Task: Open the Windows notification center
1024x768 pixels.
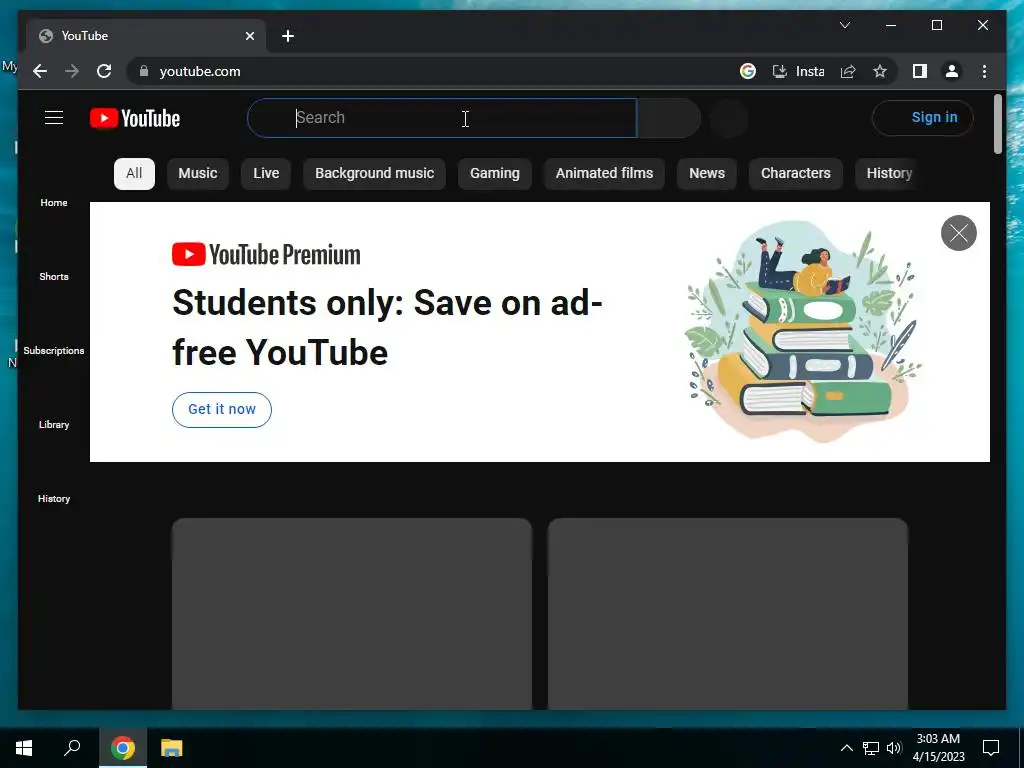Action: [991, 748]
